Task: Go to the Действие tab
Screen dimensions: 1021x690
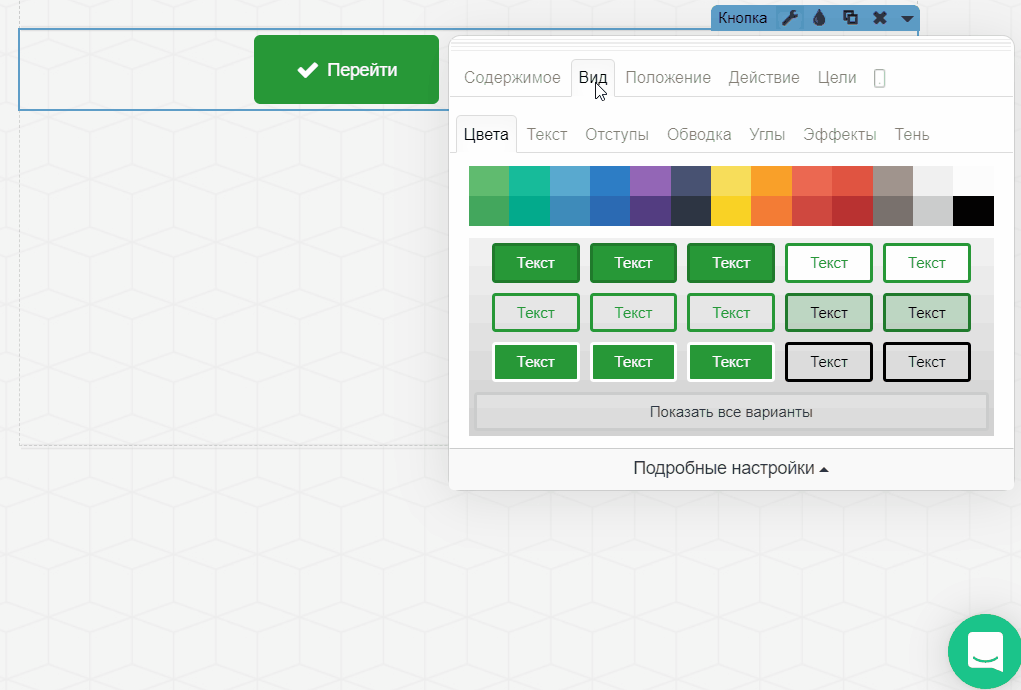Action: tap(763, 78)
